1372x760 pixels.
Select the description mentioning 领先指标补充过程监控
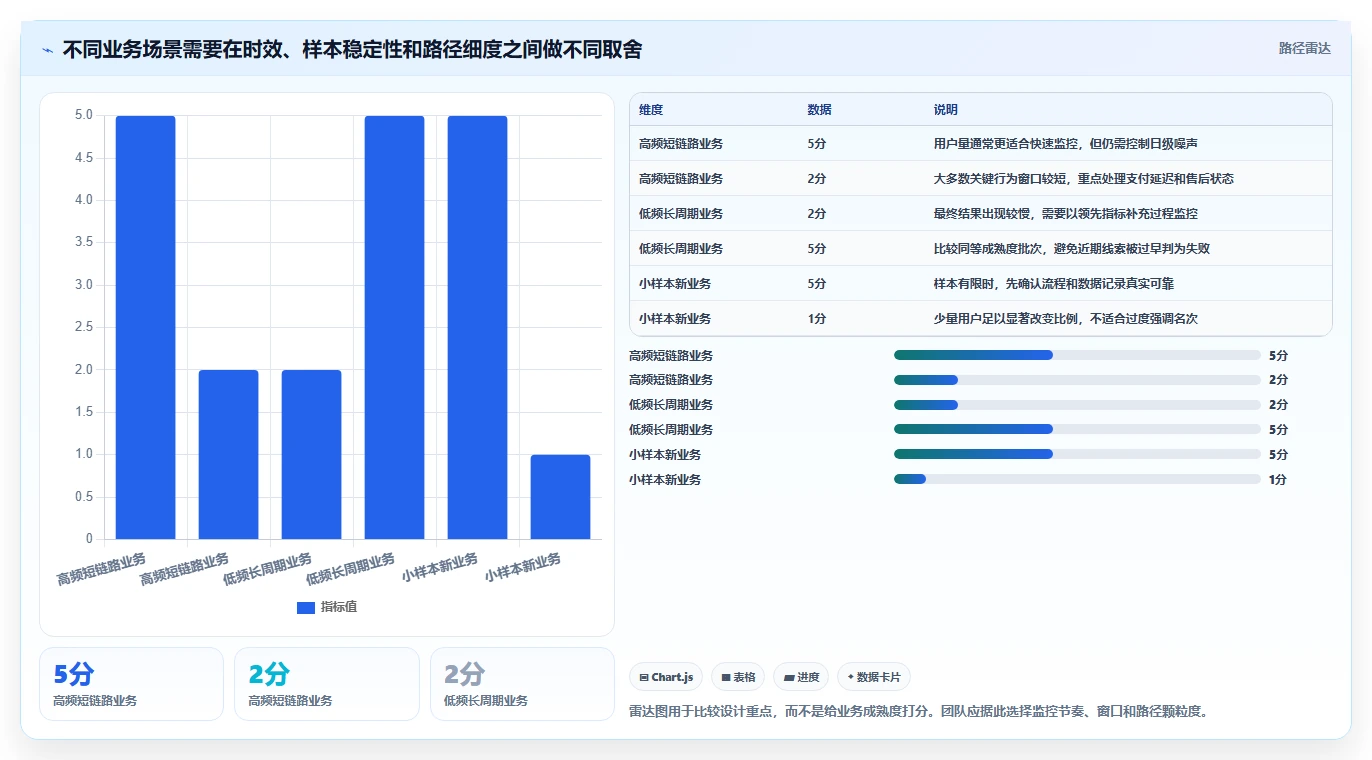point(1066,214)
